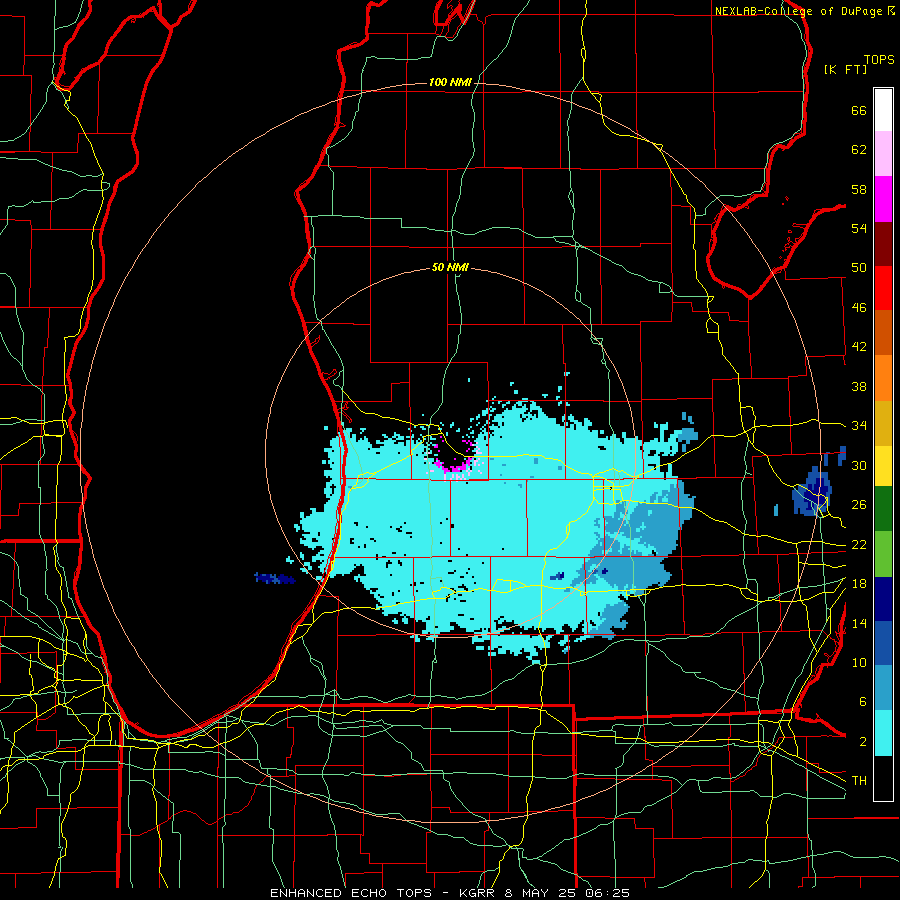Click the KGRR radar site identifier
This screenshot has width=900, height=900.
[479, 893]
